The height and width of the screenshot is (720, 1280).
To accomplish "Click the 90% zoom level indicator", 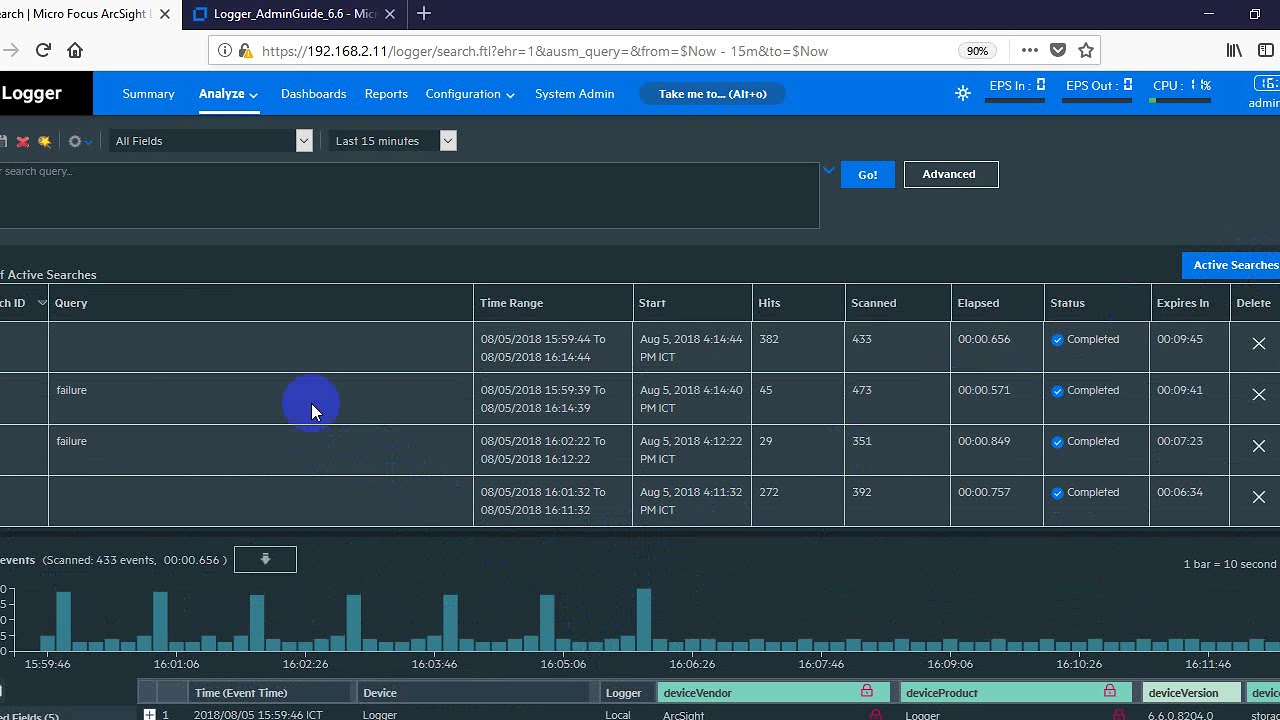I will [977, 50].
